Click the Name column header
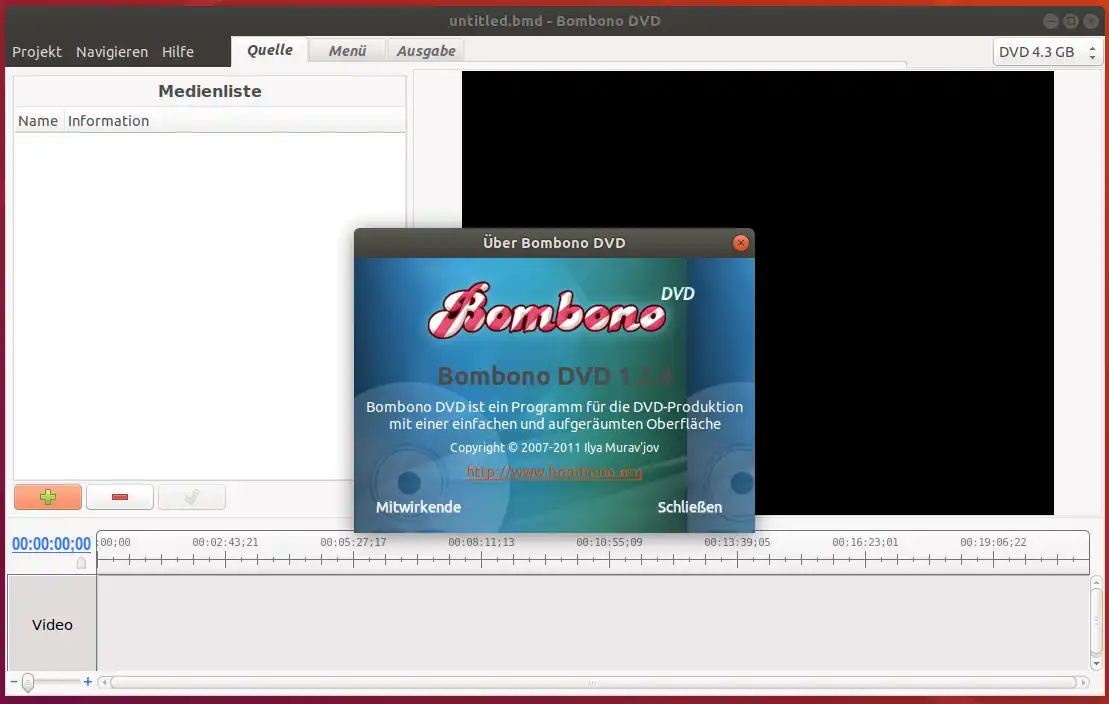Screen dimensions: 1109x704 [38, 121]
